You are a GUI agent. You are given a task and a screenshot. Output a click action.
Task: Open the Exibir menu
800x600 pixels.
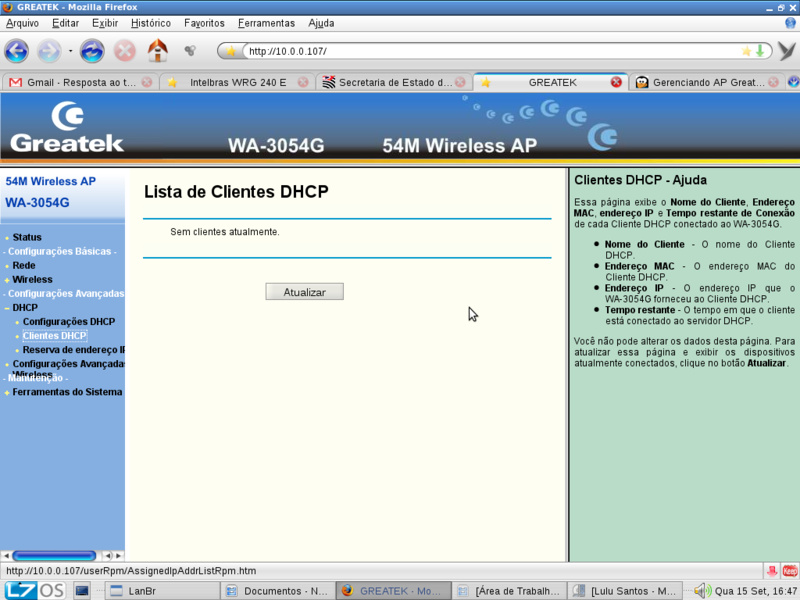(x=105, y=23)
